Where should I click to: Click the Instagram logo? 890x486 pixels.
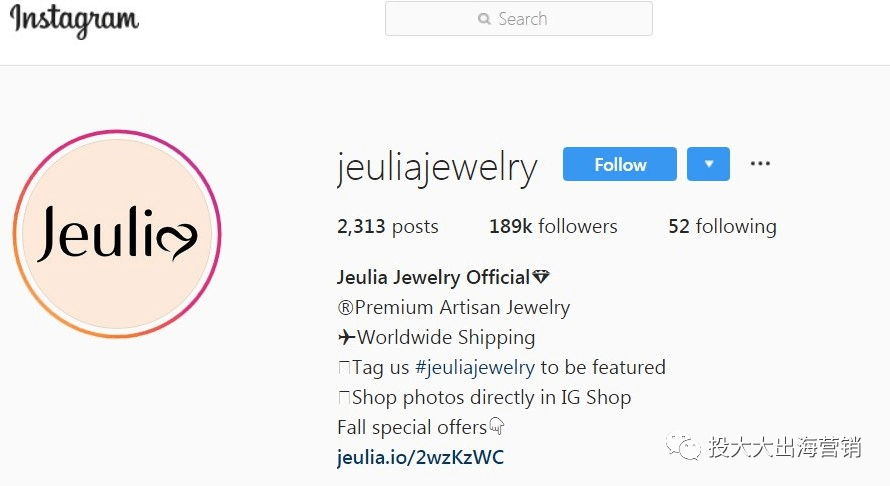(74, 20)
